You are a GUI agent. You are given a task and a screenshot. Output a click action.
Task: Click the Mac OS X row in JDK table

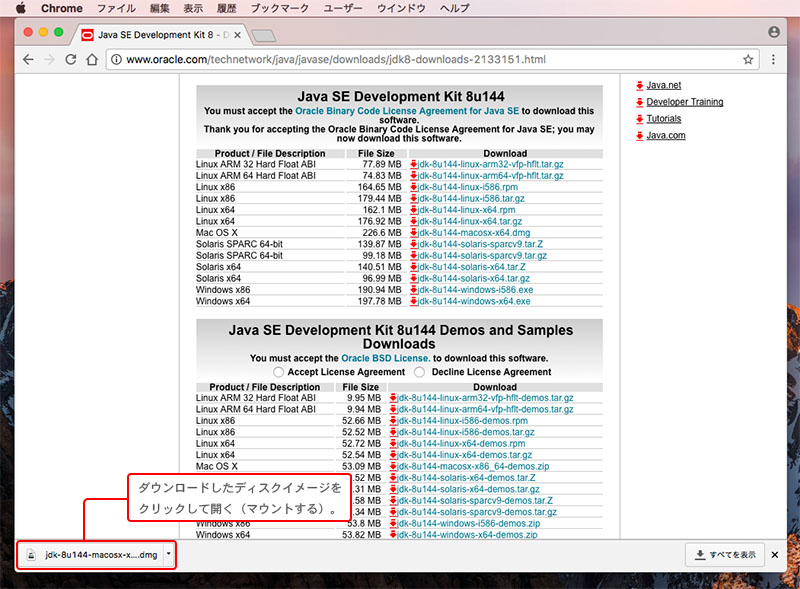(399, 233)
